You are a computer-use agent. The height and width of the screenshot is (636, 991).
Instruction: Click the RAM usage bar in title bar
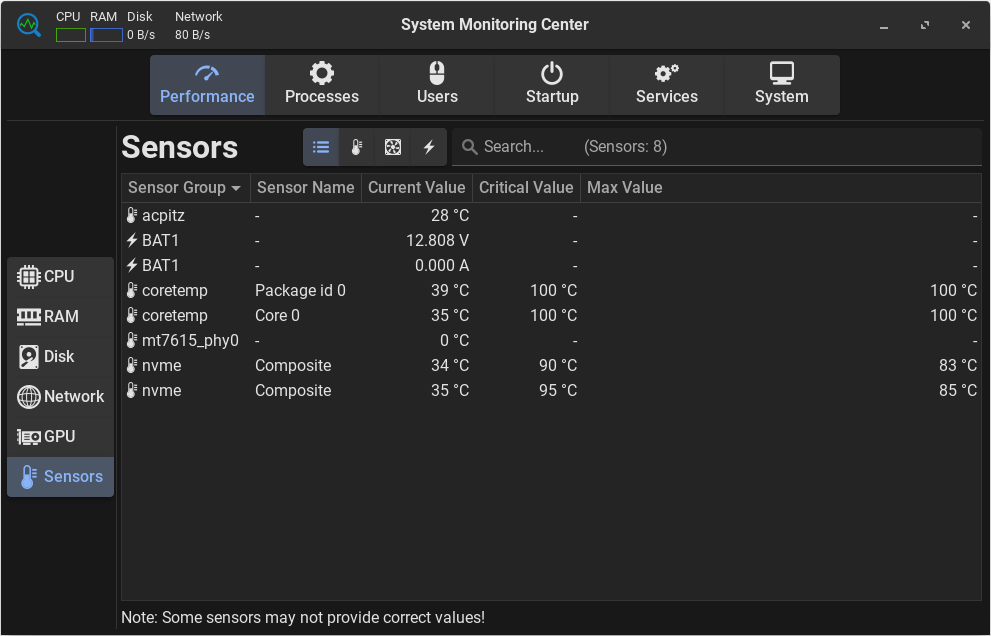click(106, 35)
